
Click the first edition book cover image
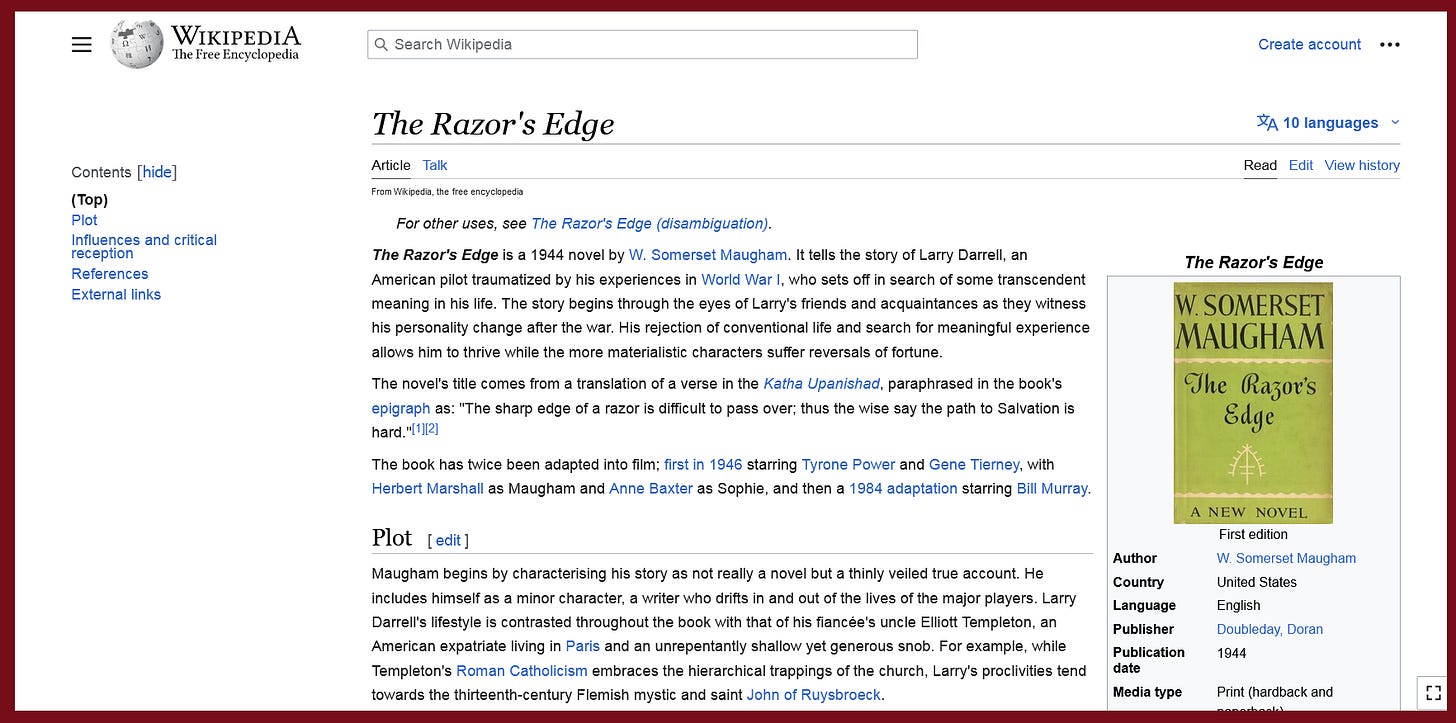[1253, 402]
